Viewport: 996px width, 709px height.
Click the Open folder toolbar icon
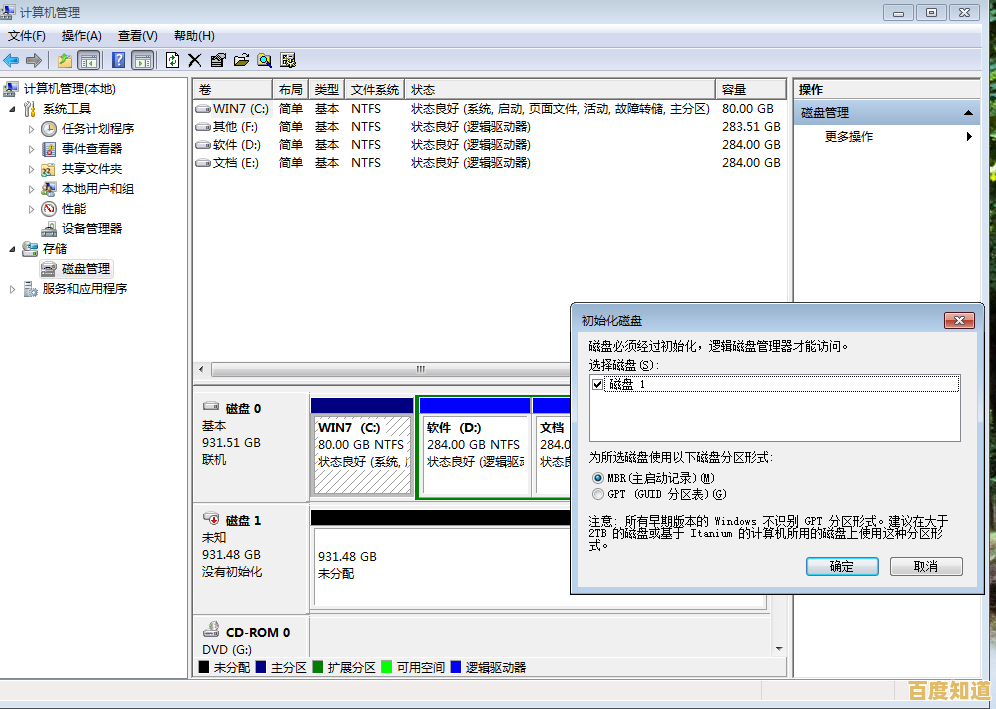[241, 60]
